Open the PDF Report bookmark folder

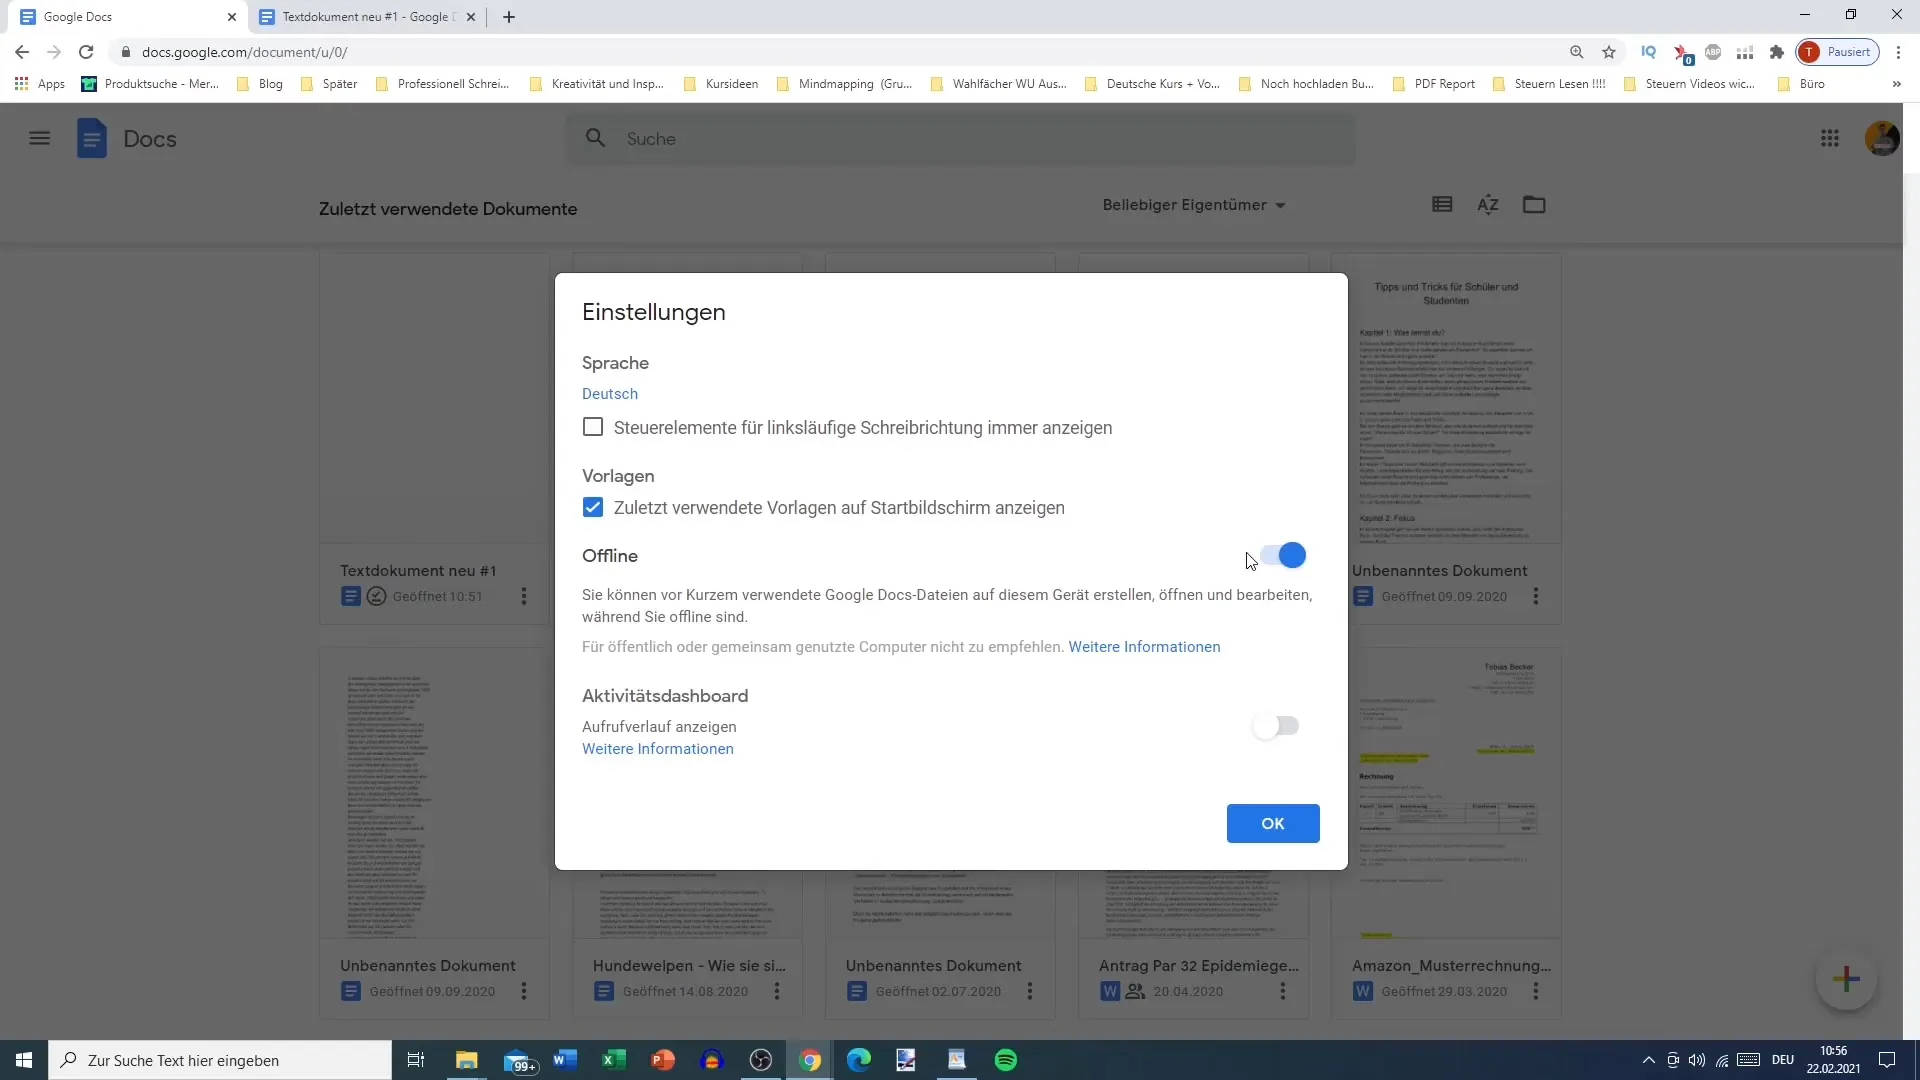click(x=1434, y=84)
